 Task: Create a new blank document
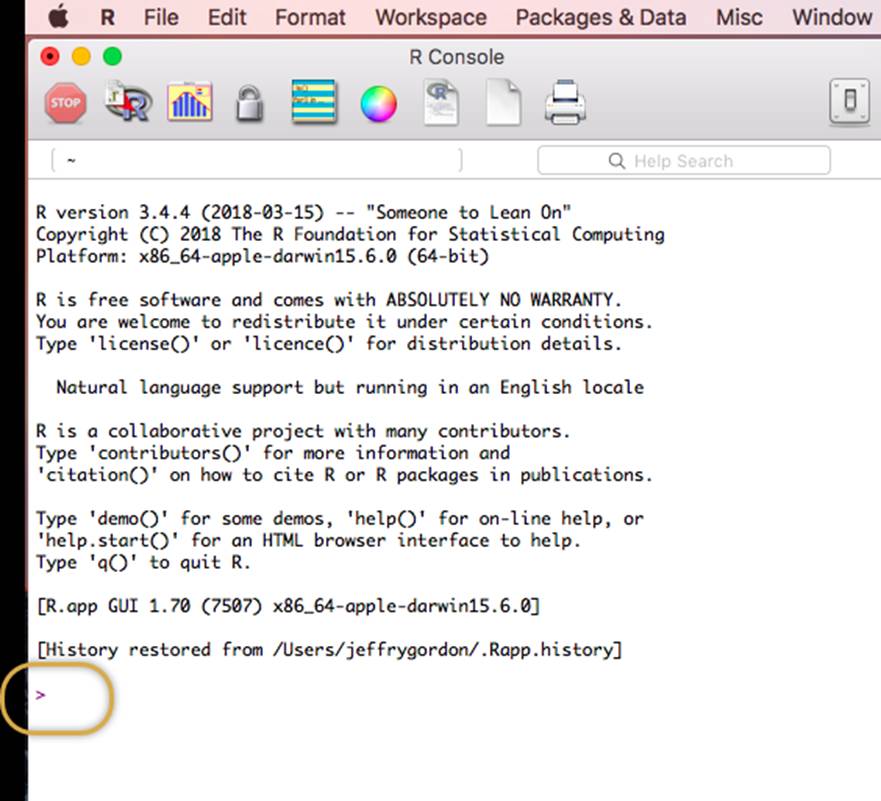pyautogui.click(x=503, y=104)
